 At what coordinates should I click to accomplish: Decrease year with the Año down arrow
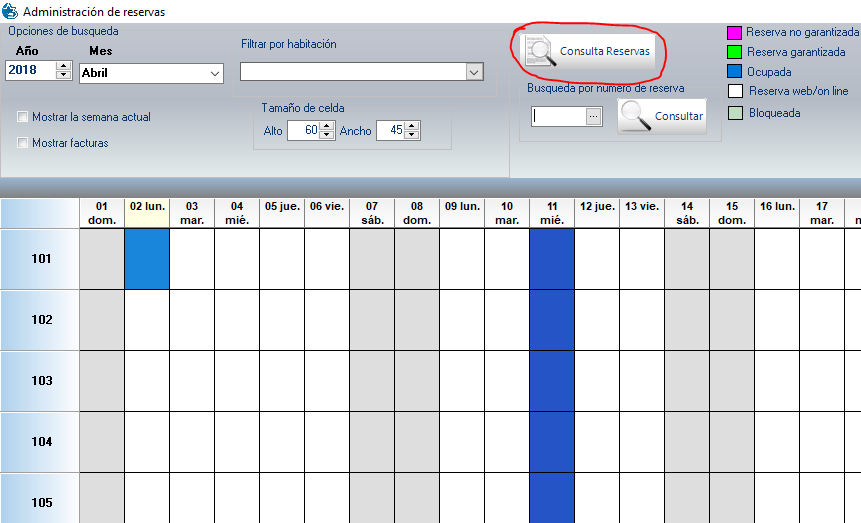click(64, 77)
